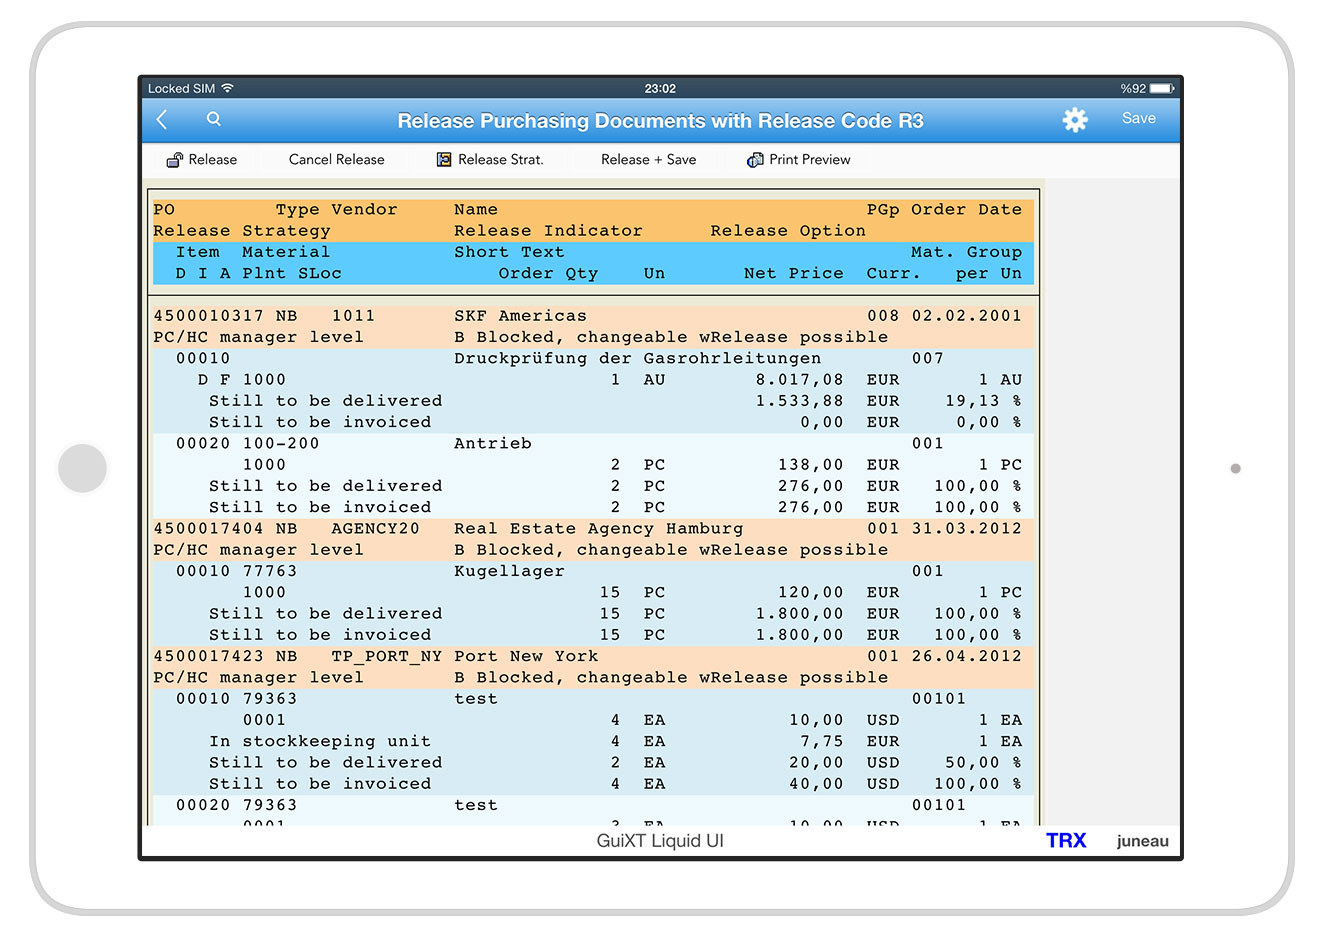Click the juneau system label

(1142, 841)
